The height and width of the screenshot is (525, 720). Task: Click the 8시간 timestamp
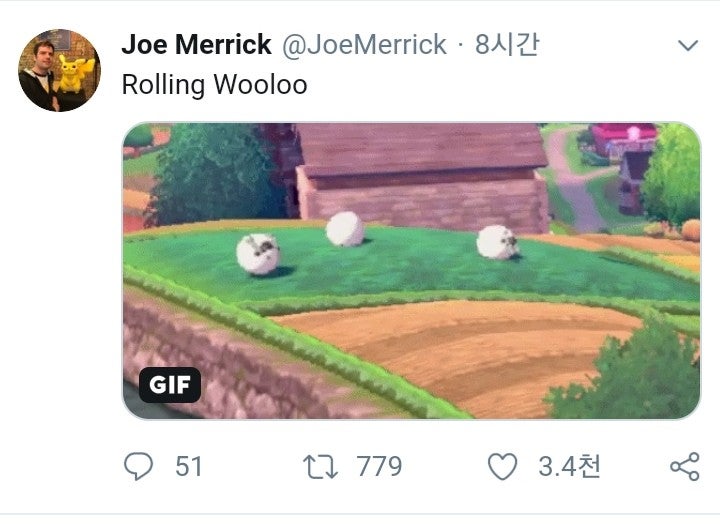pos(507,45)
